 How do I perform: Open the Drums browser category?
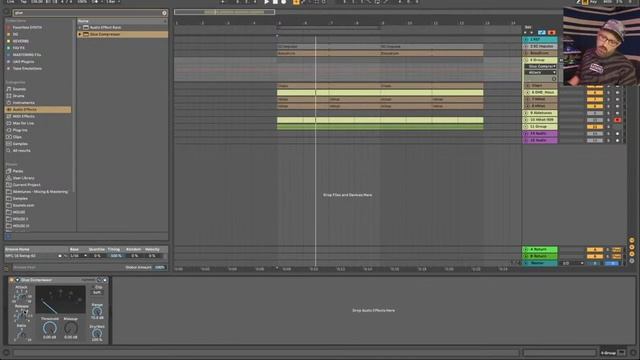[x=18, y=96]
